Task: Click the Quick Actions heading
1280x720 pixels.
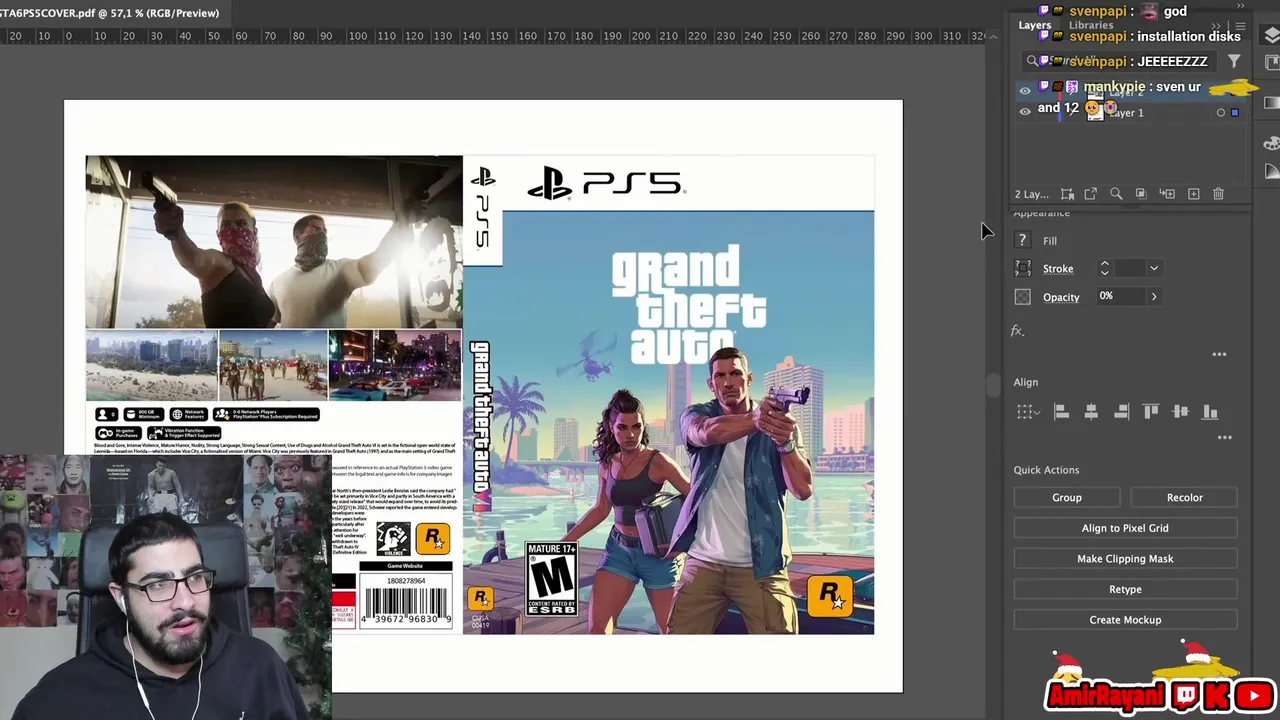Action: click(x=1046, y=470)
